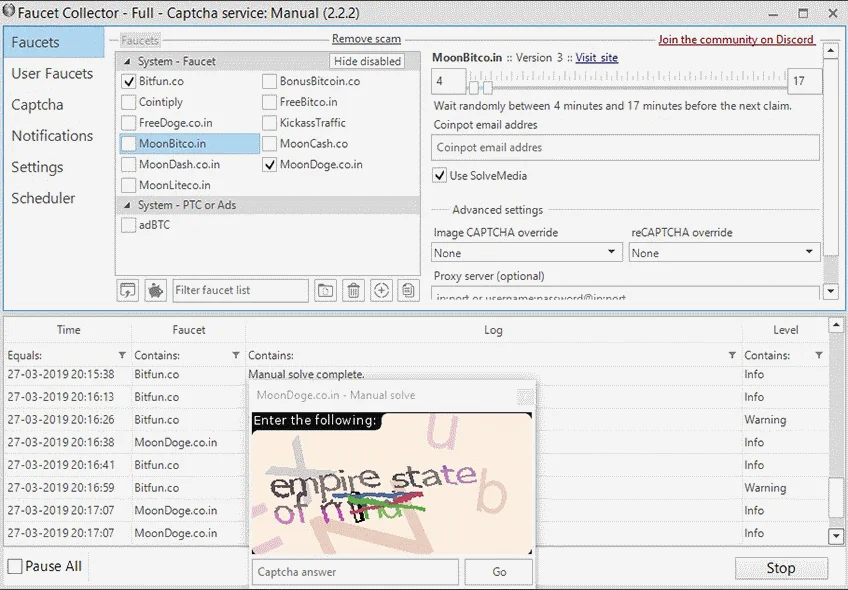This screenshot has width=848, height=590.
Task: Tick the MoonBitco.in checkbox
Action: point(129,144)
